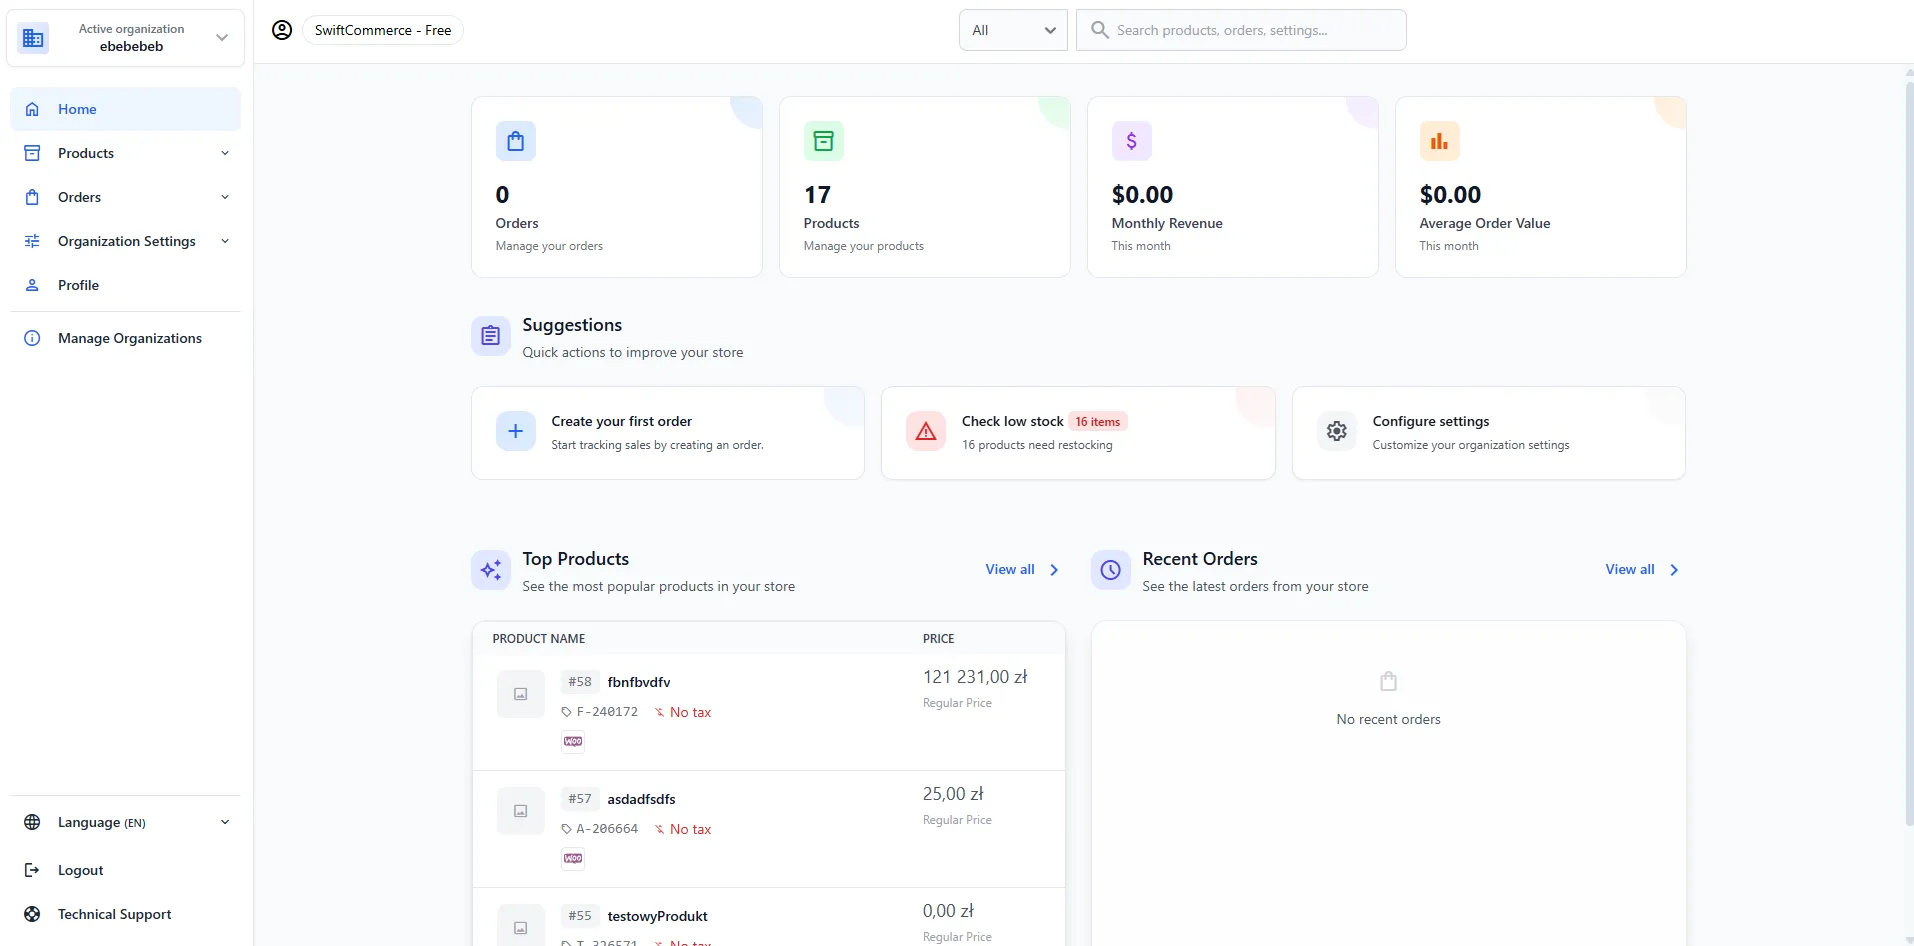
Task: Click View all link for Recent Orders
Action: [x=1641, y=569]
